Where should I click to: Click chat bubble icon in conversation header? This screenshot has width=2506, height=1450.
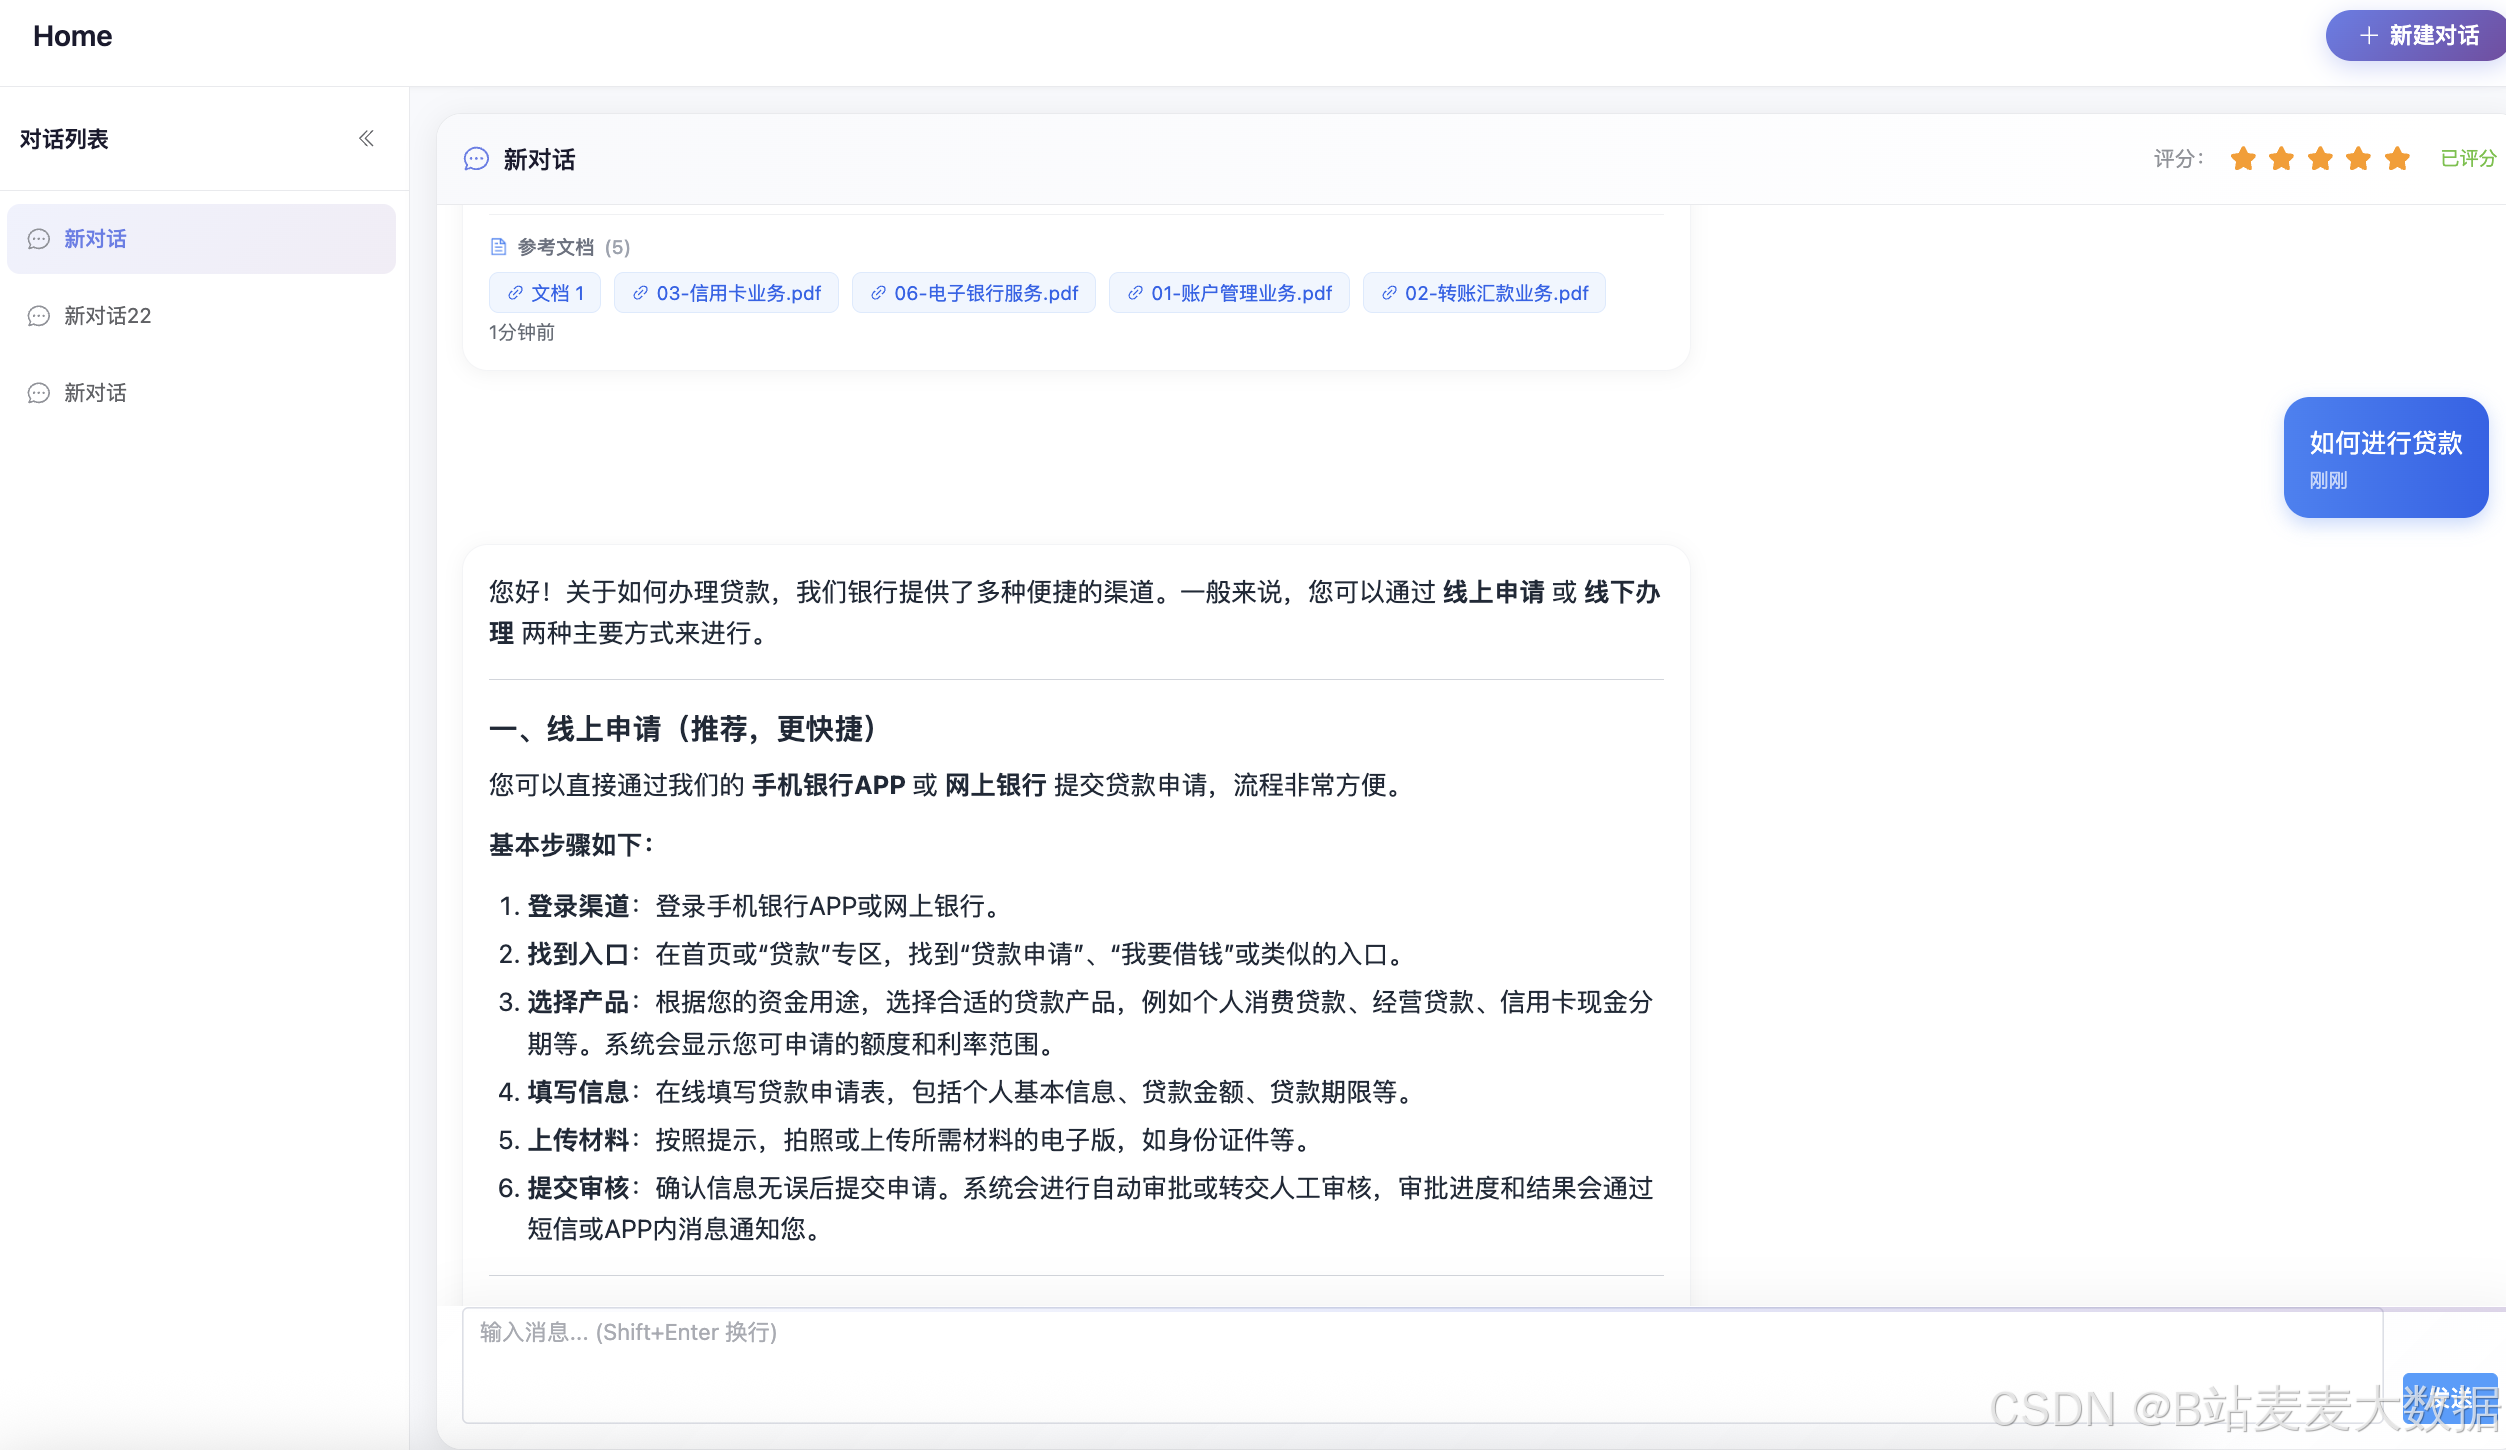[476, 159]
